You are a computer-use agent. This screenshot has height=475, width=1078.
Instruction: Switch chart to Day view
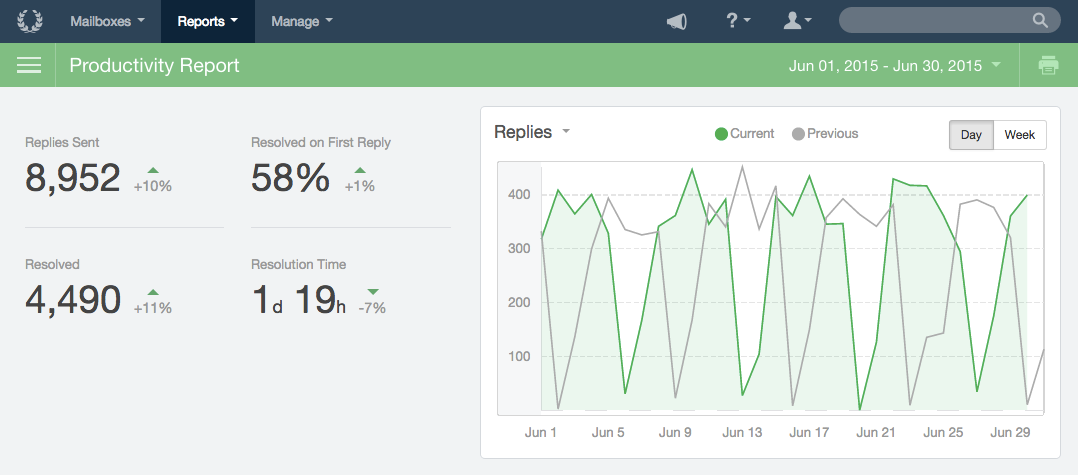(x=971, y=135)
